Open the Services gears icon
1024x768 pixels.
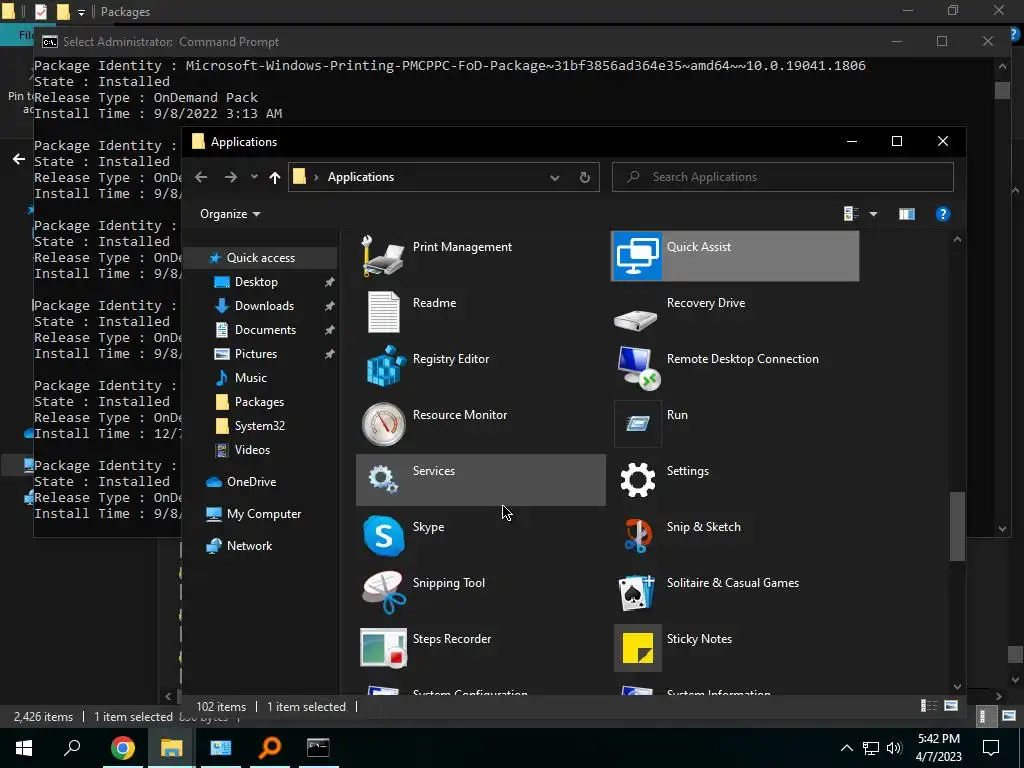coord(383,480)
